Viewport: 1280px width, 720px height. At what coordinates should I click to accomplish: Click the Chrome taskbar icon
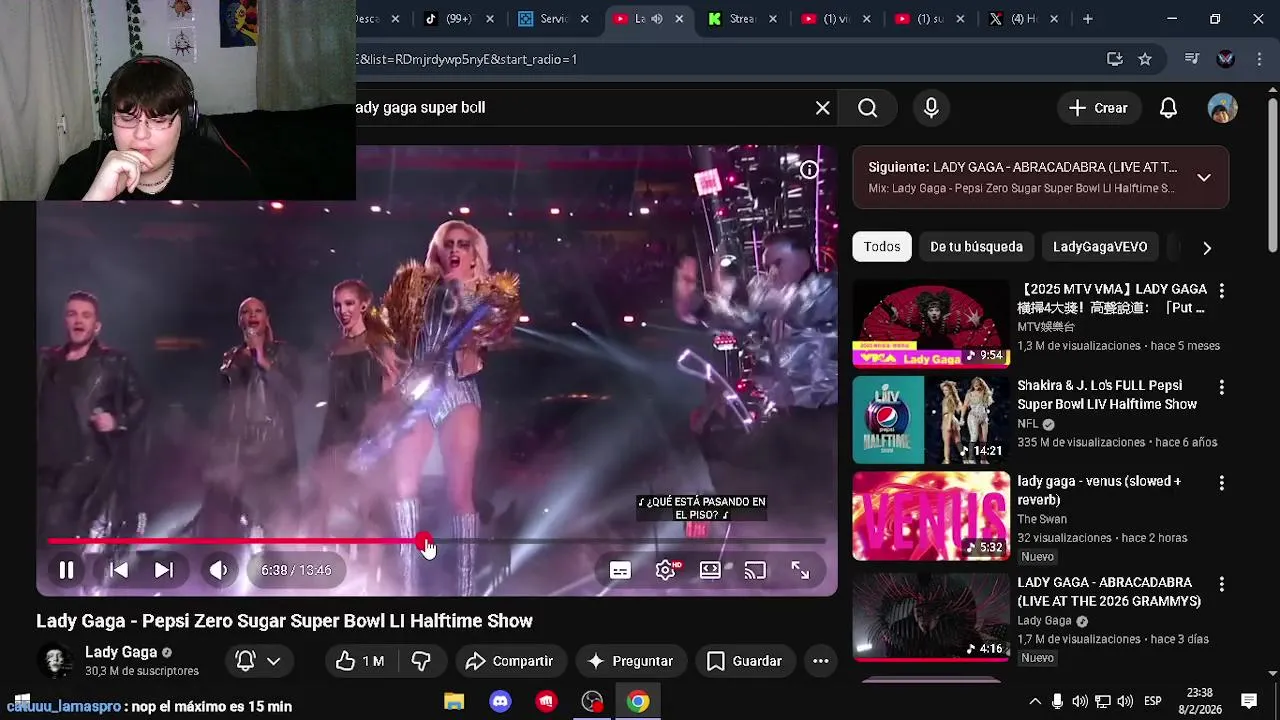(x=638, y=702)
